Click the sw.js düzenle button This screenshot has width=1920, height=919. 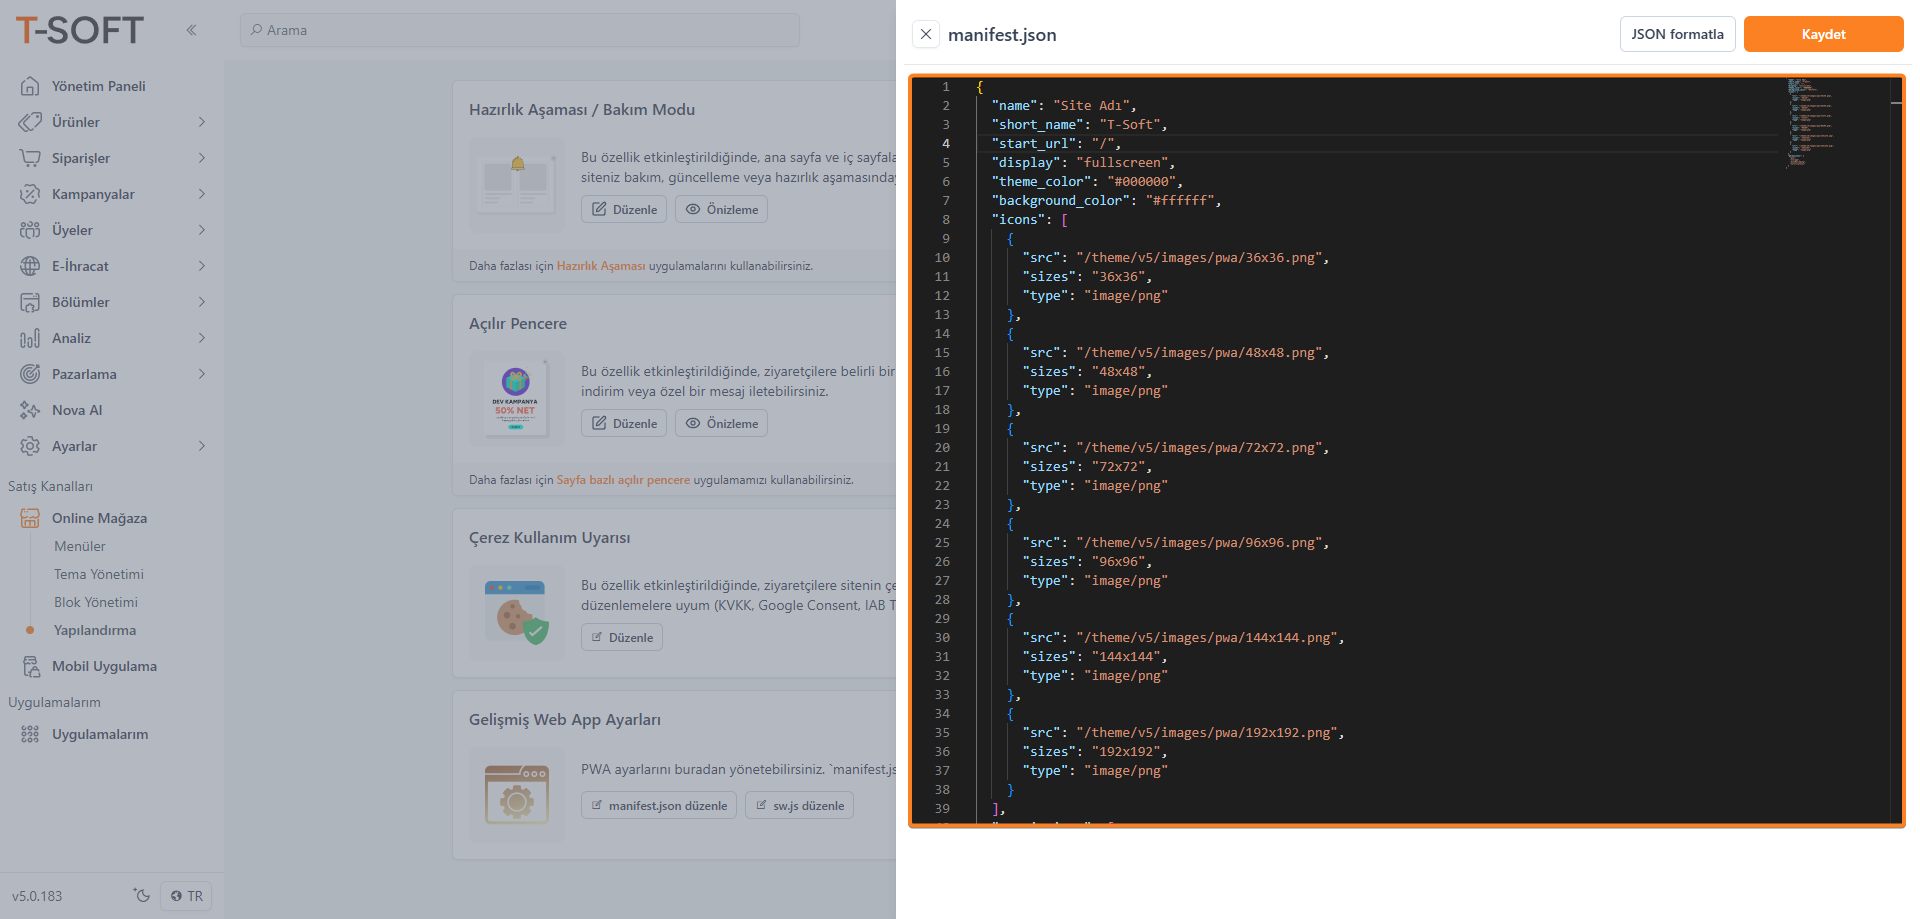point(799,805)
